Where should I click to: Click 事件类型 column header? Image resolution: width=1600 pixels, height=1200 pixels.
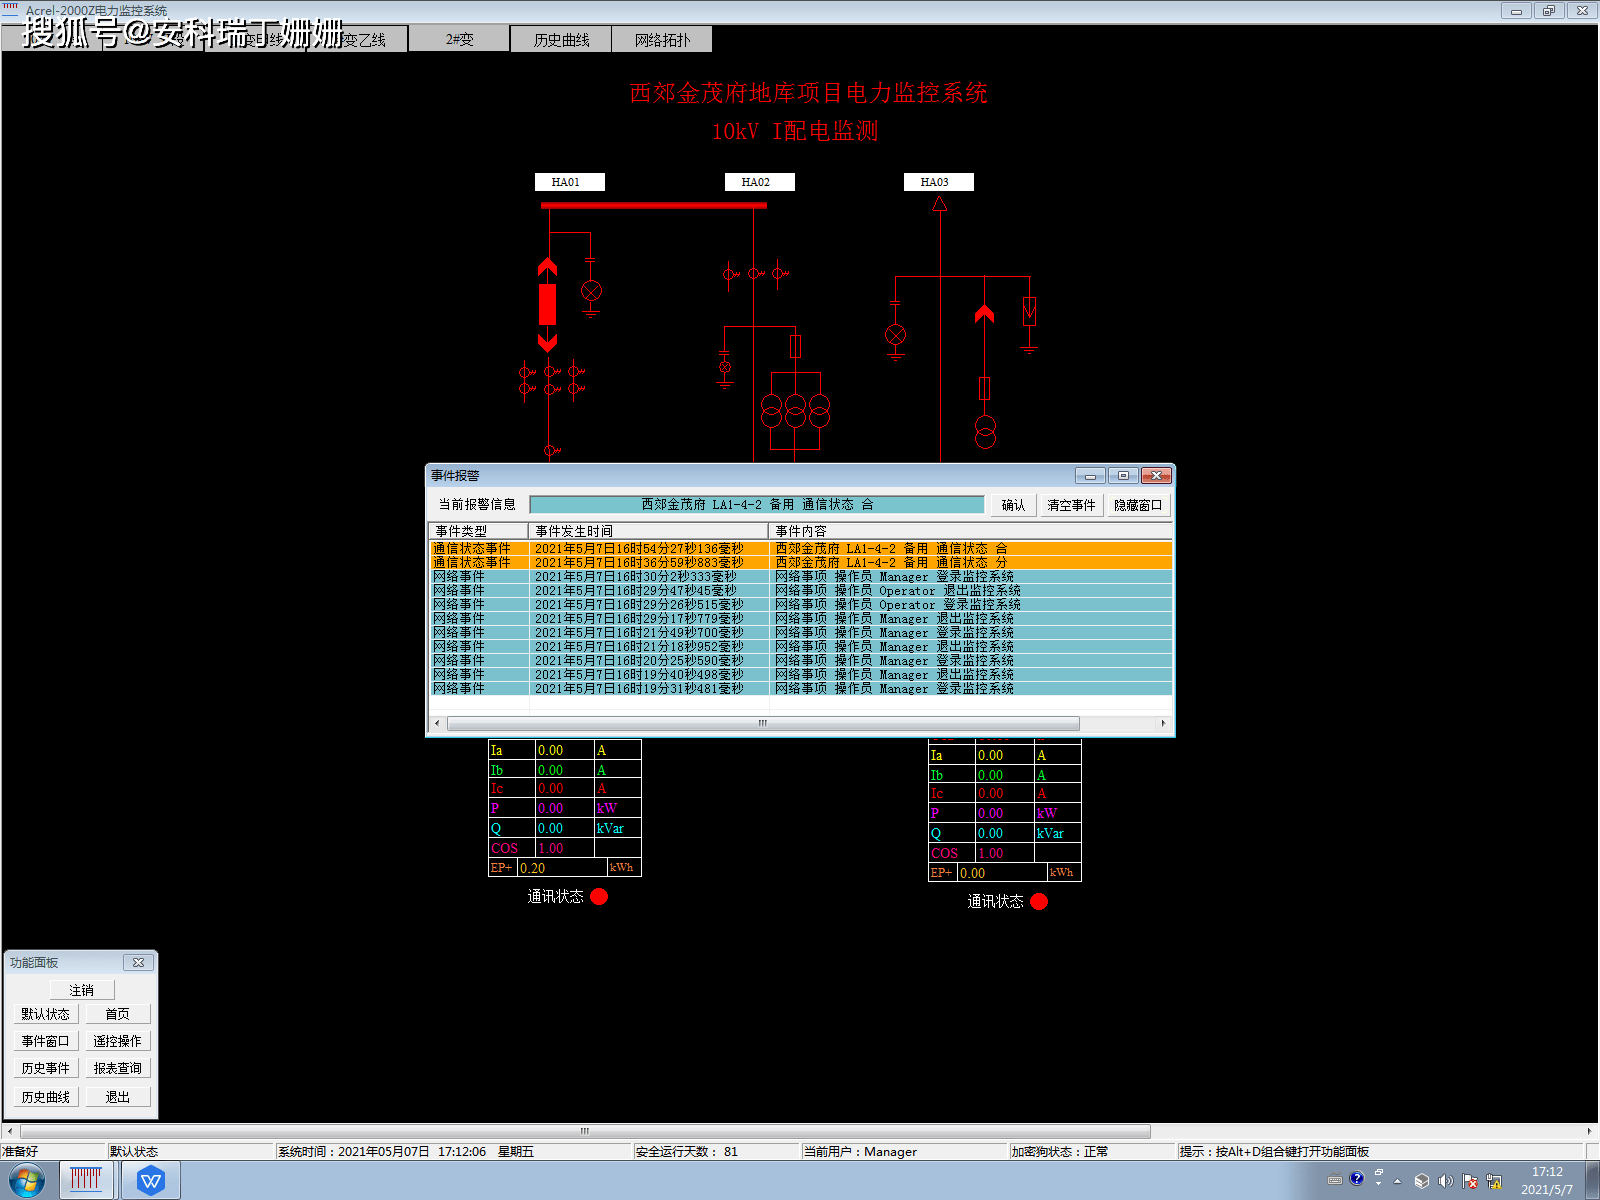(x=478, y=531)
